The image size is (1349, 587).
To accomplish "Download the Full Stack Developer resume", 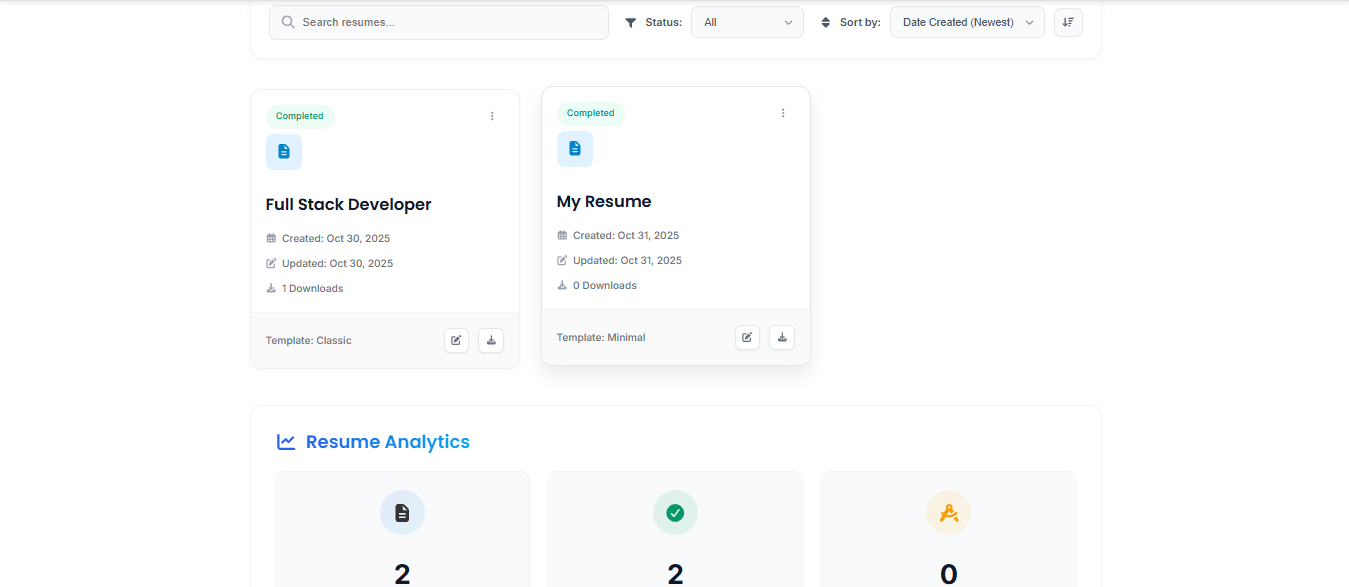I will point(491,340).
